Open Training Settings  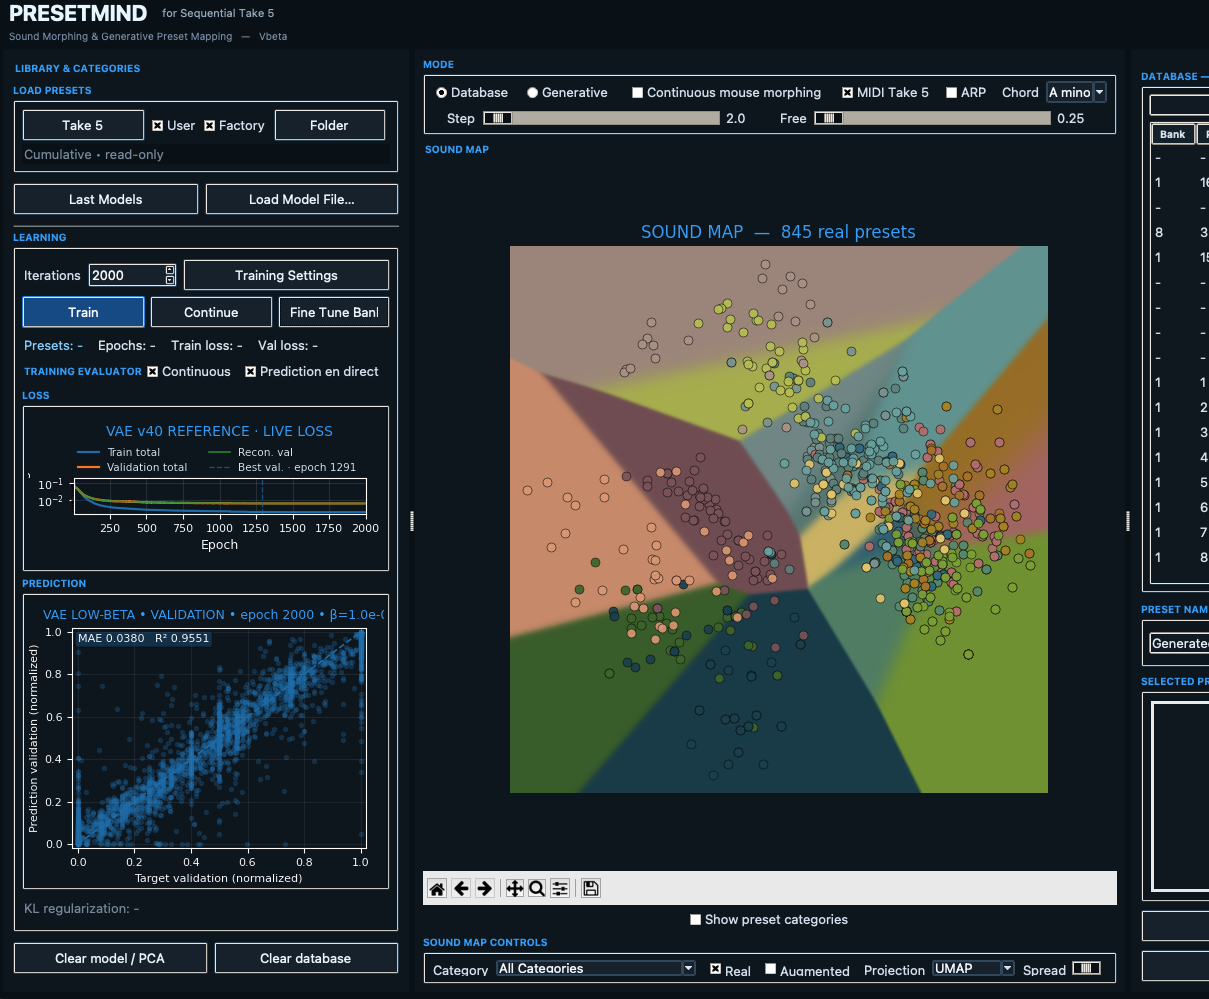point(286,275)
